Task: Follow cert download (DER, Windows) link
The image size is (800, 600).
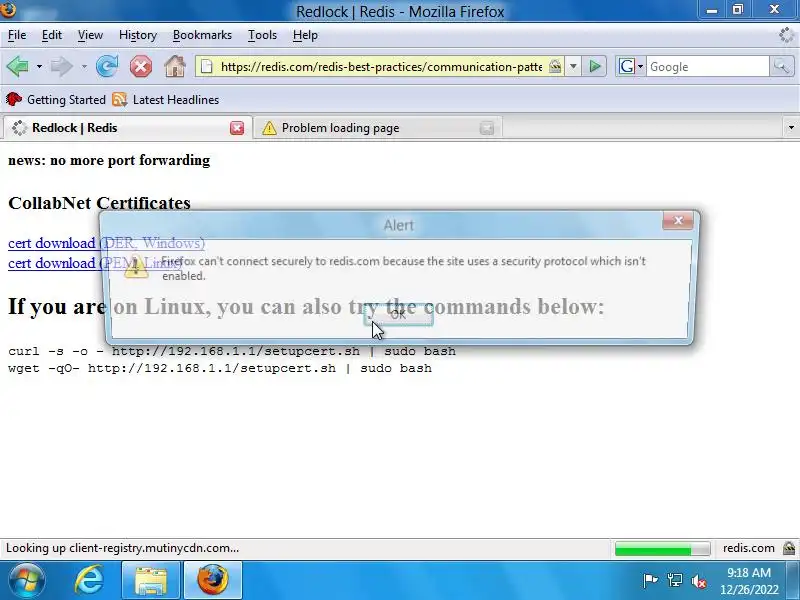Action: click(x=106, y=243)
